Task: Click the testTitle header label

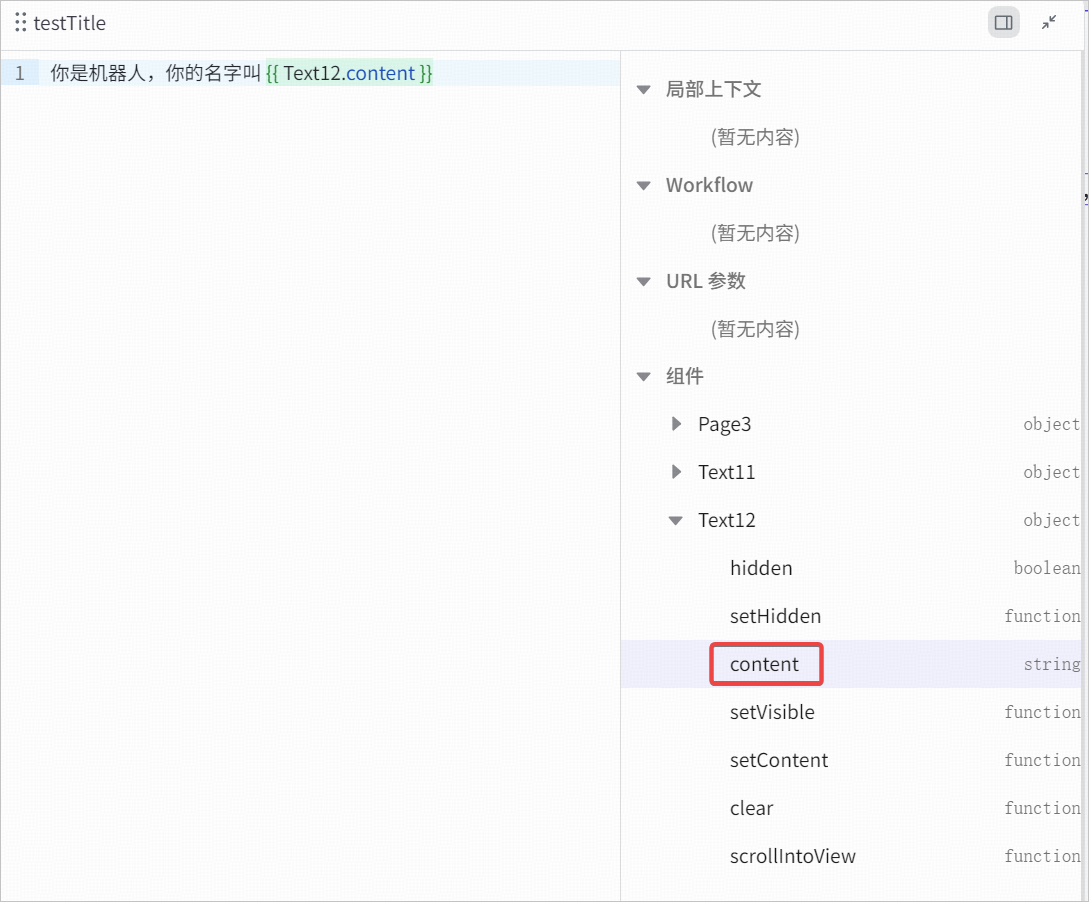Action: click(x=69, y=23)
